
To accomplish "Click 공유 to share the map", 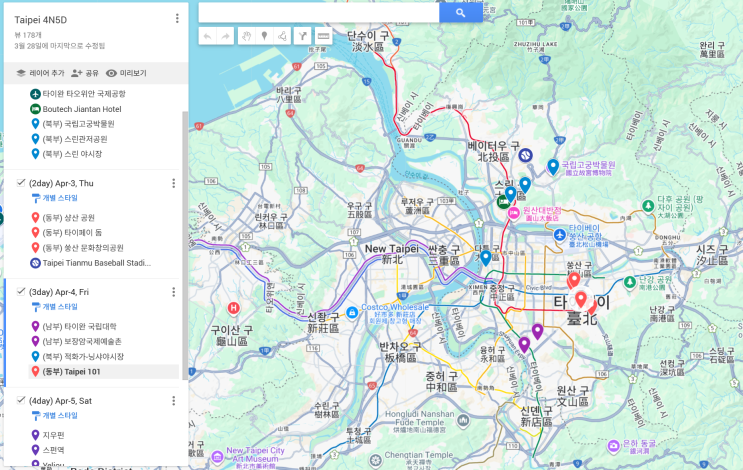I will (85, 73).
